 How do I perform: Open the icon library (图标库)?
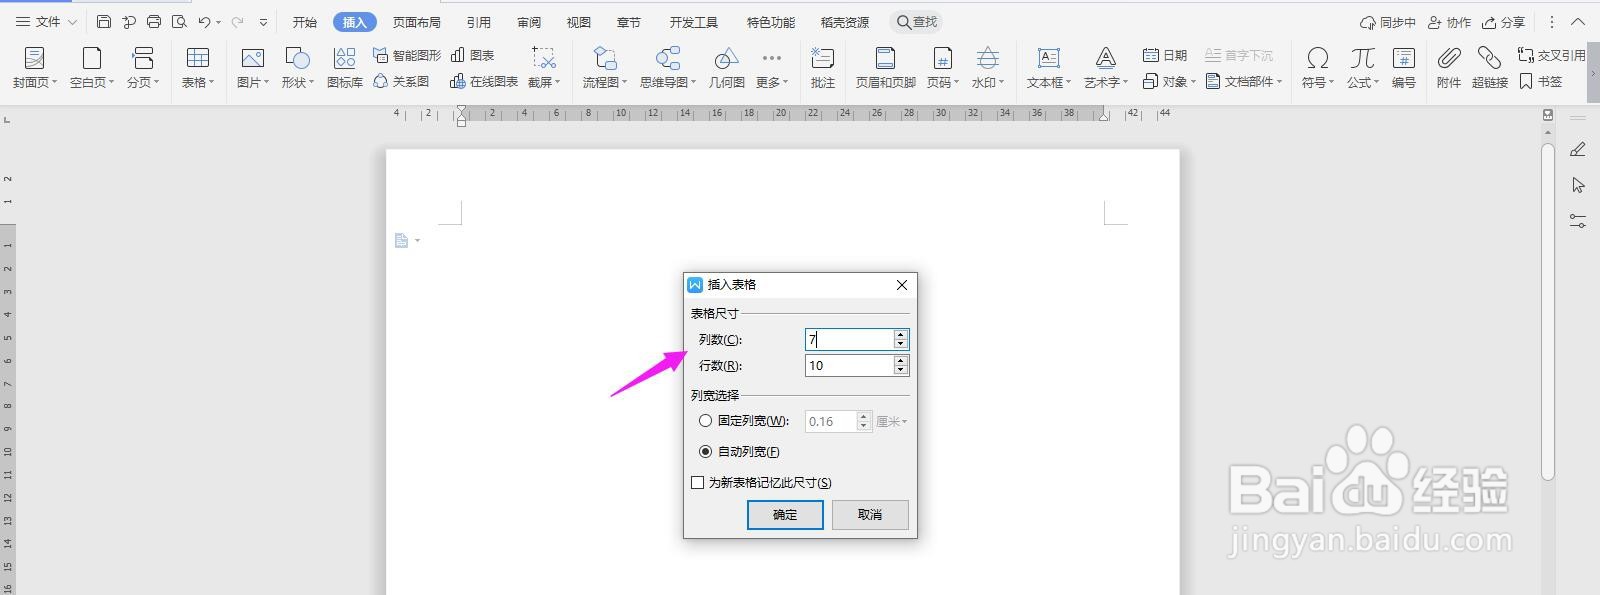[345, 67]
